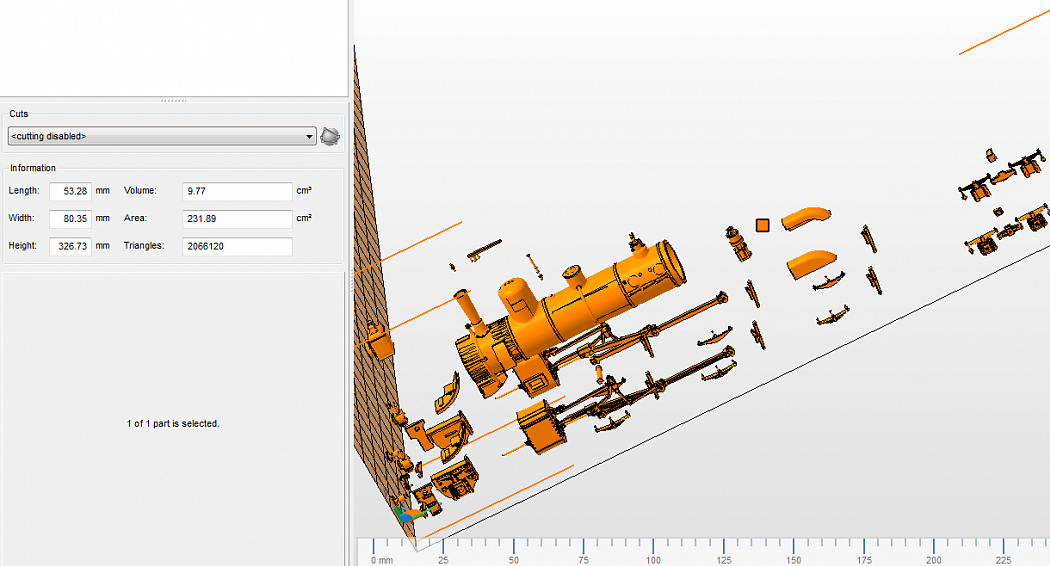
Task: Click the Triangles count field
Action: [237, 246]
